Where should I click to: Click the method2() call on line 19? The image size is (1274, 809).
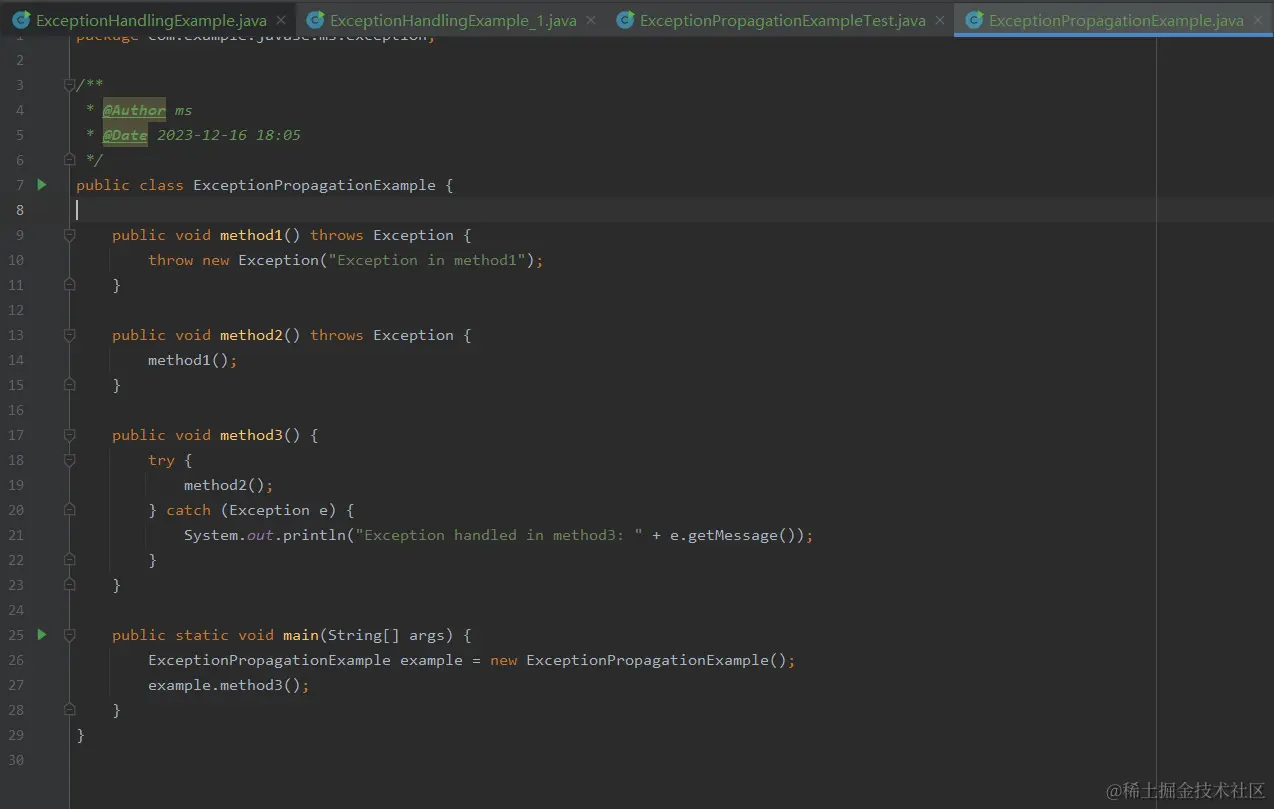tap(225, 485)
